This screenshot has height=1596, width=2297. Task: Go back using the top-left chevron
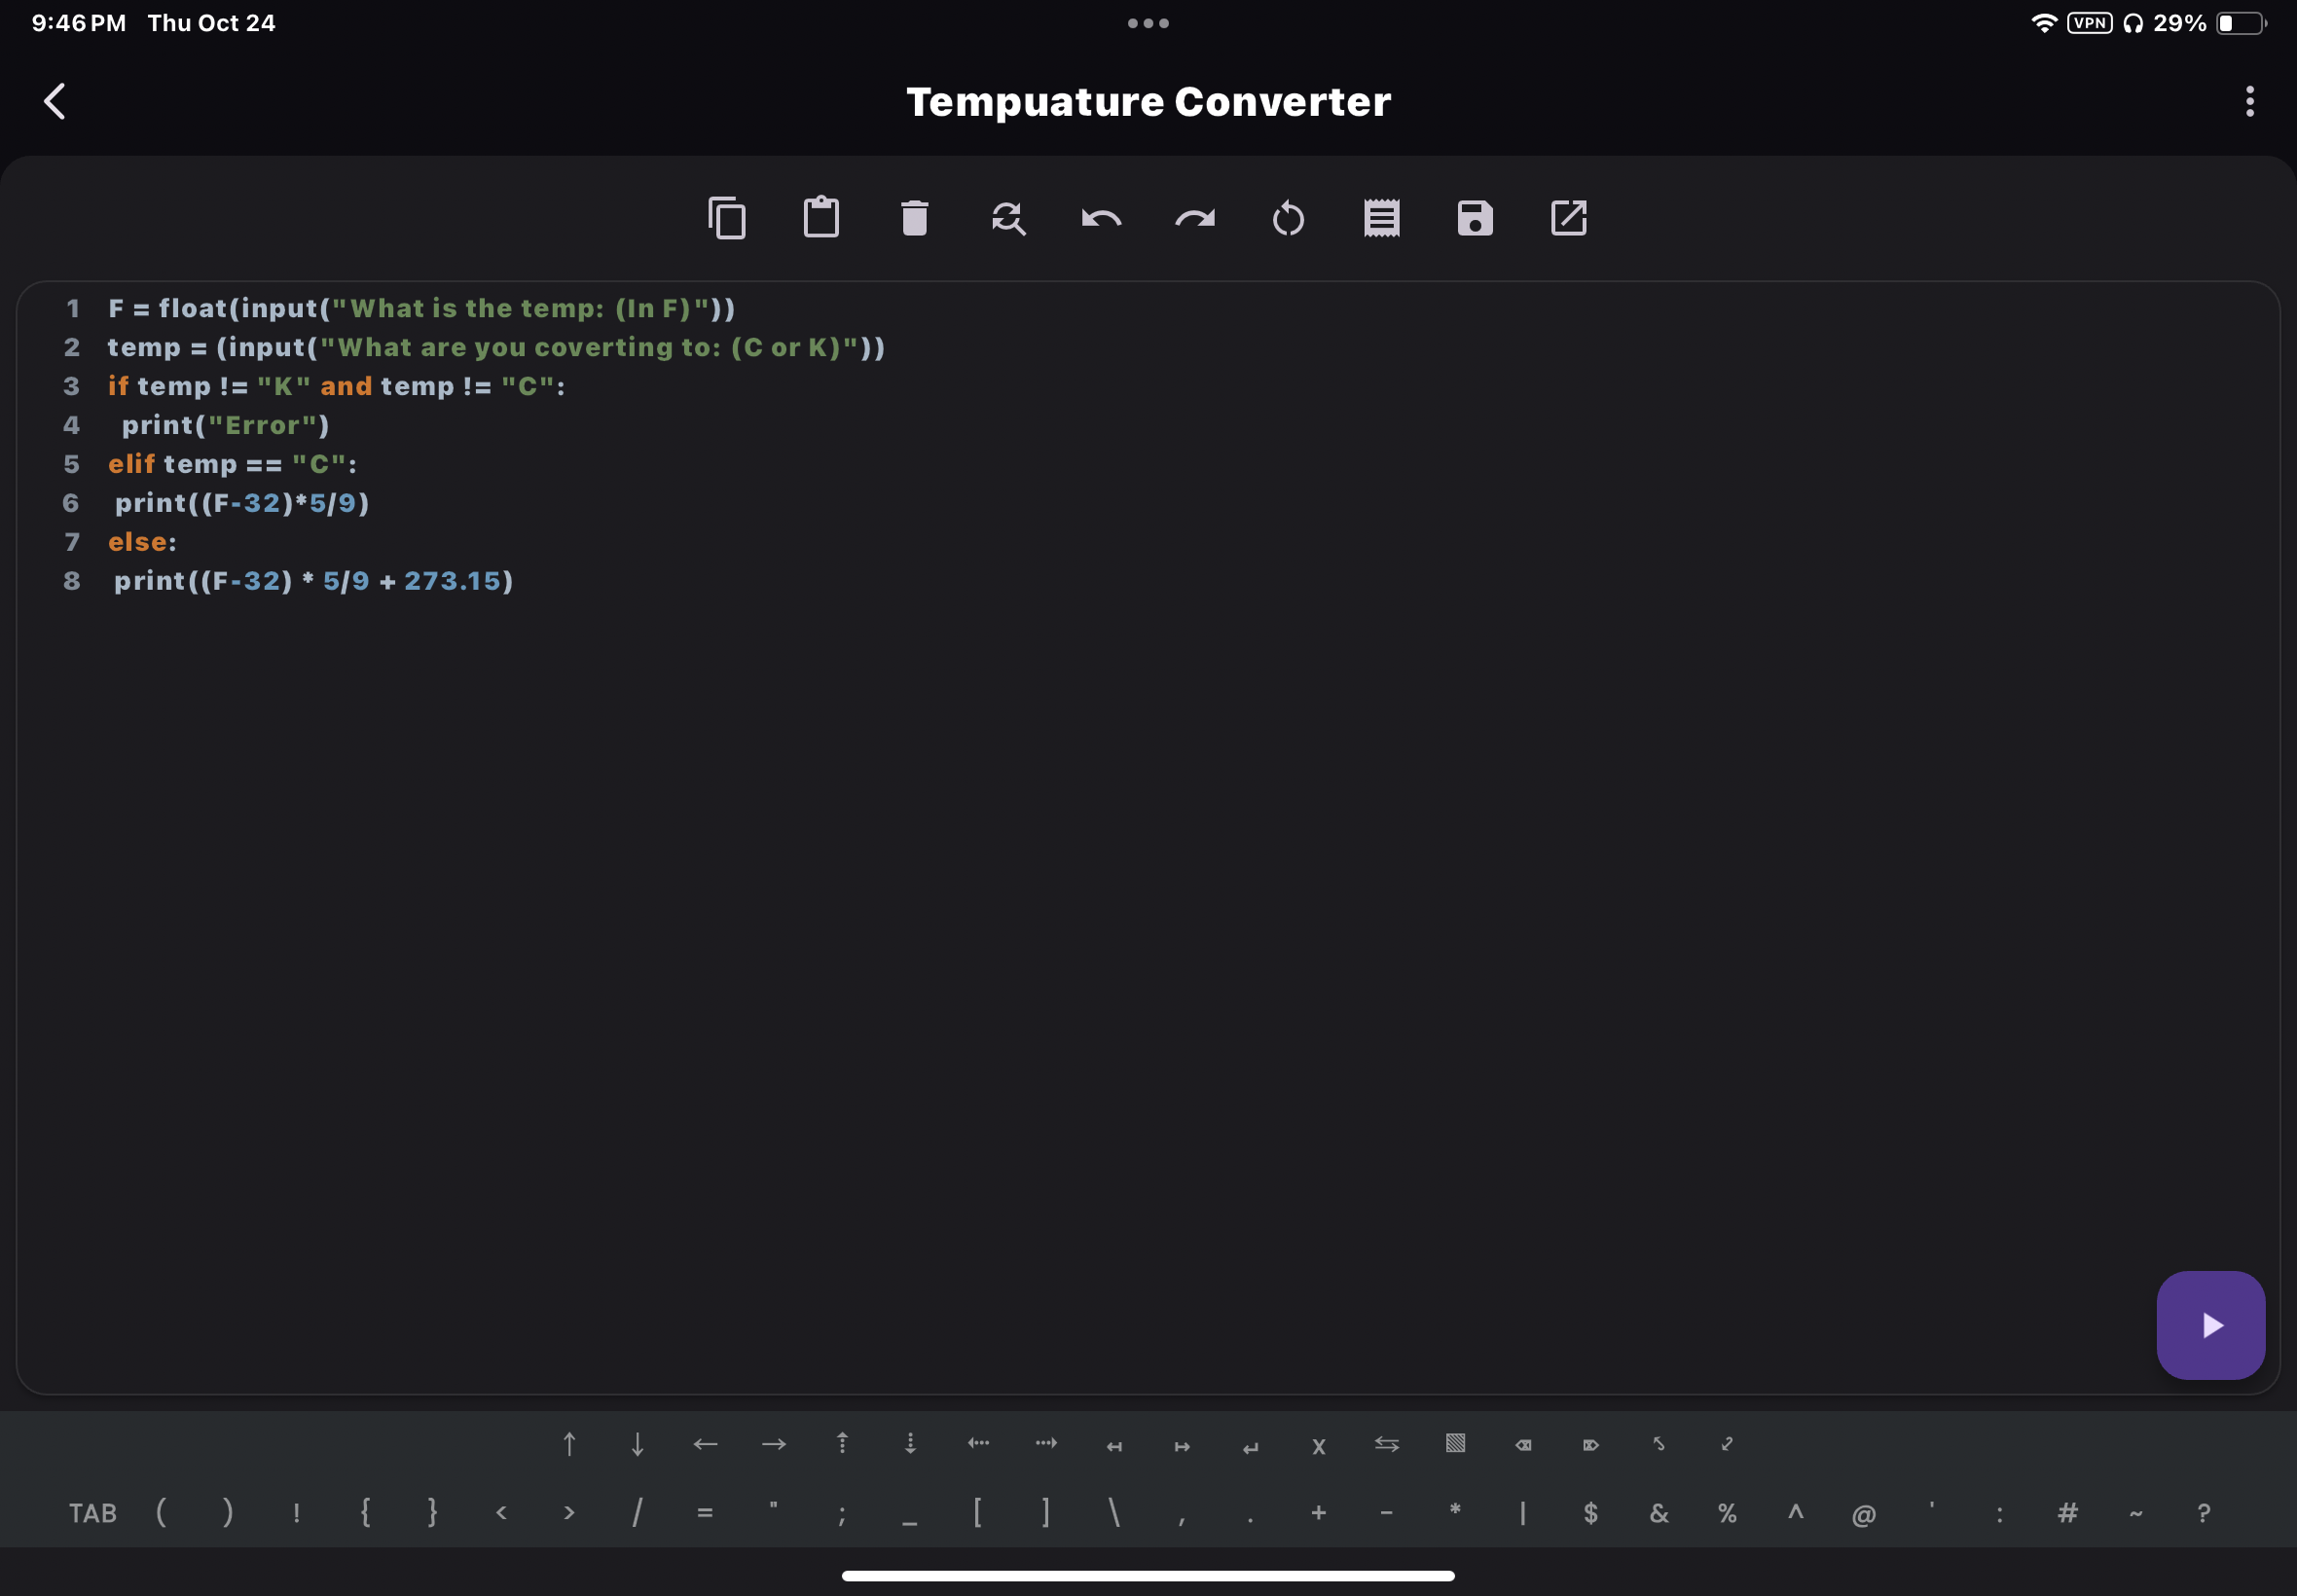coord(55,101)
